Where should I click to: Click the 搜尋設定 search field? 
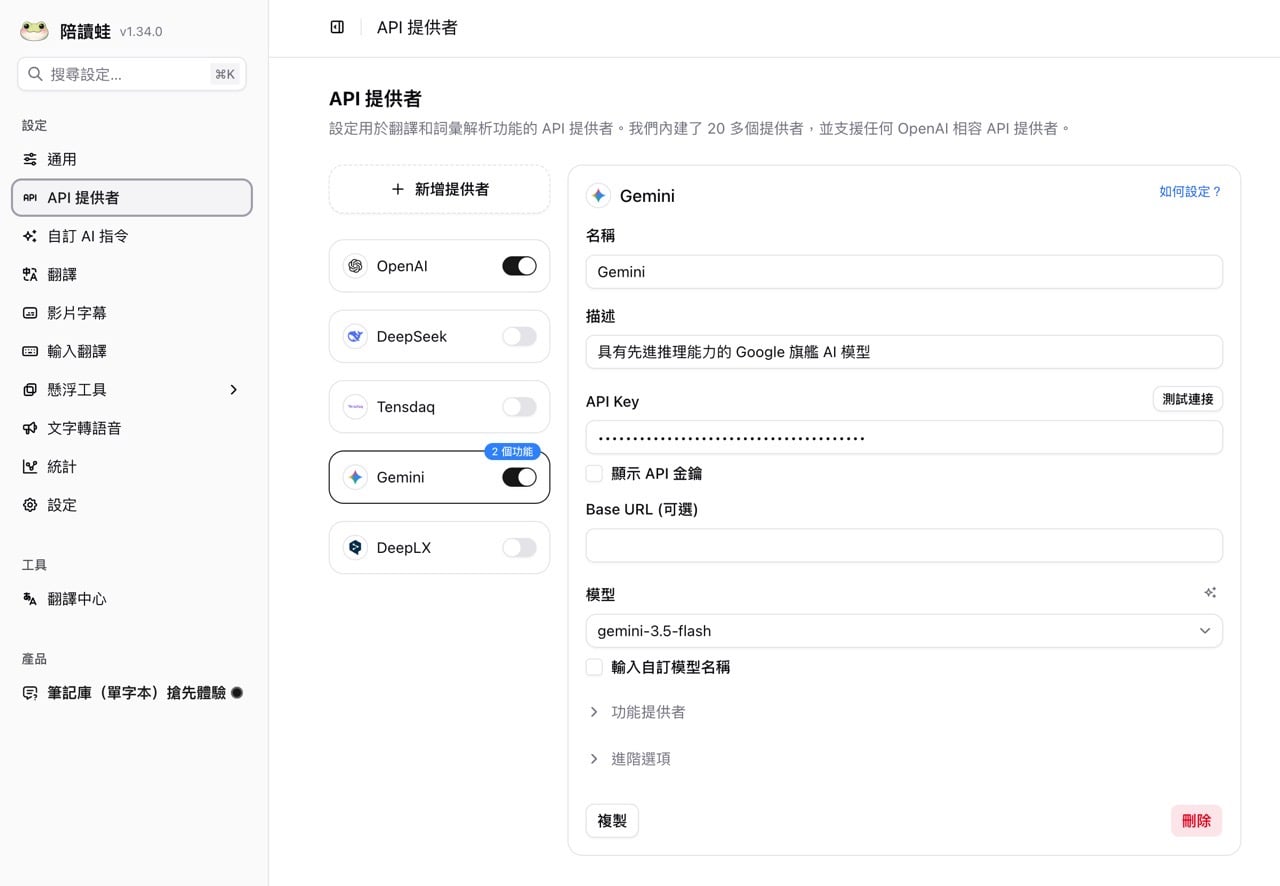coord(132,74)
